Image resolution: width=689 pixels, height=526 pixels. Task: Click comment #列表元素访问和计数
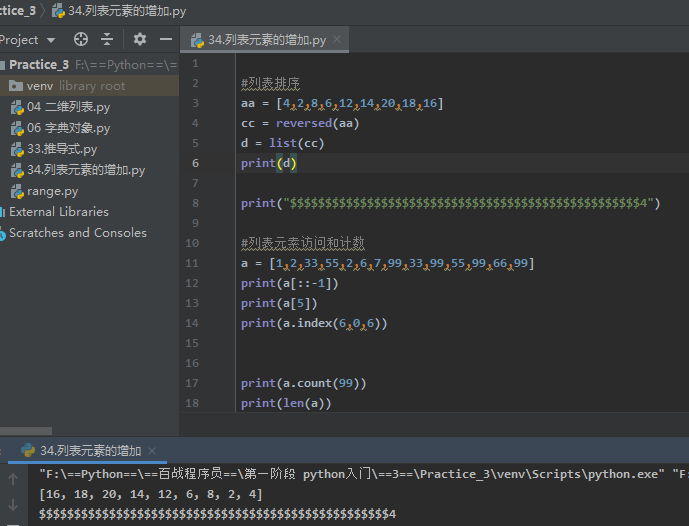[303, 243]
